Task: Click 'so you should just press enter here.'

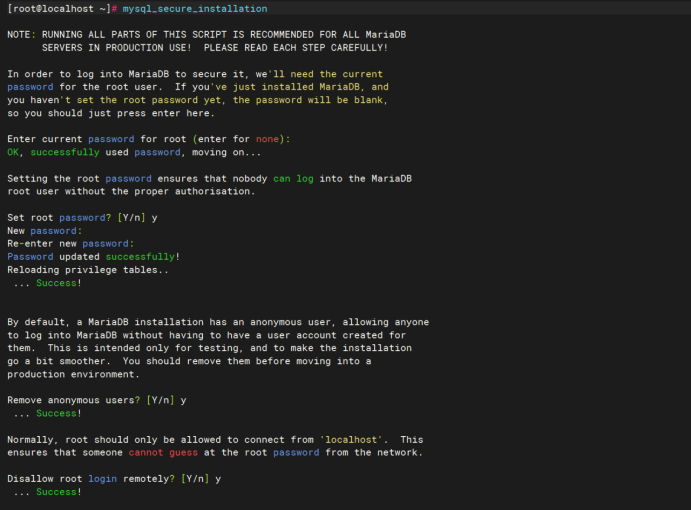Action: tap(111, 113)
